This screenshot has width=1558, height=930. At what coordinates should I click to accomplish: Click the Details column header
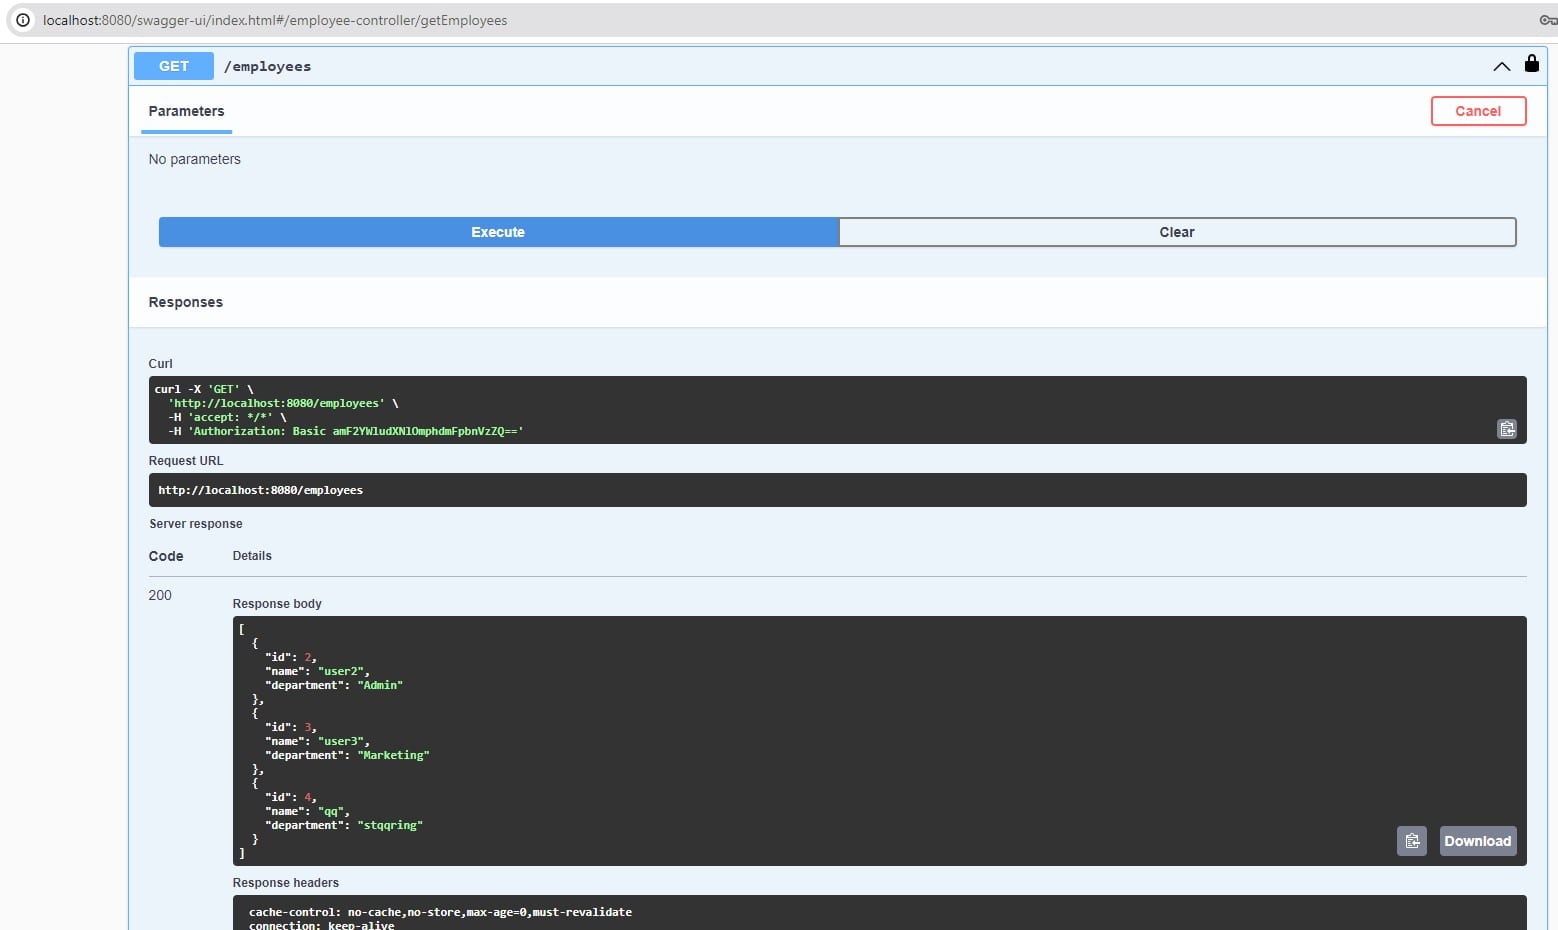252,556
